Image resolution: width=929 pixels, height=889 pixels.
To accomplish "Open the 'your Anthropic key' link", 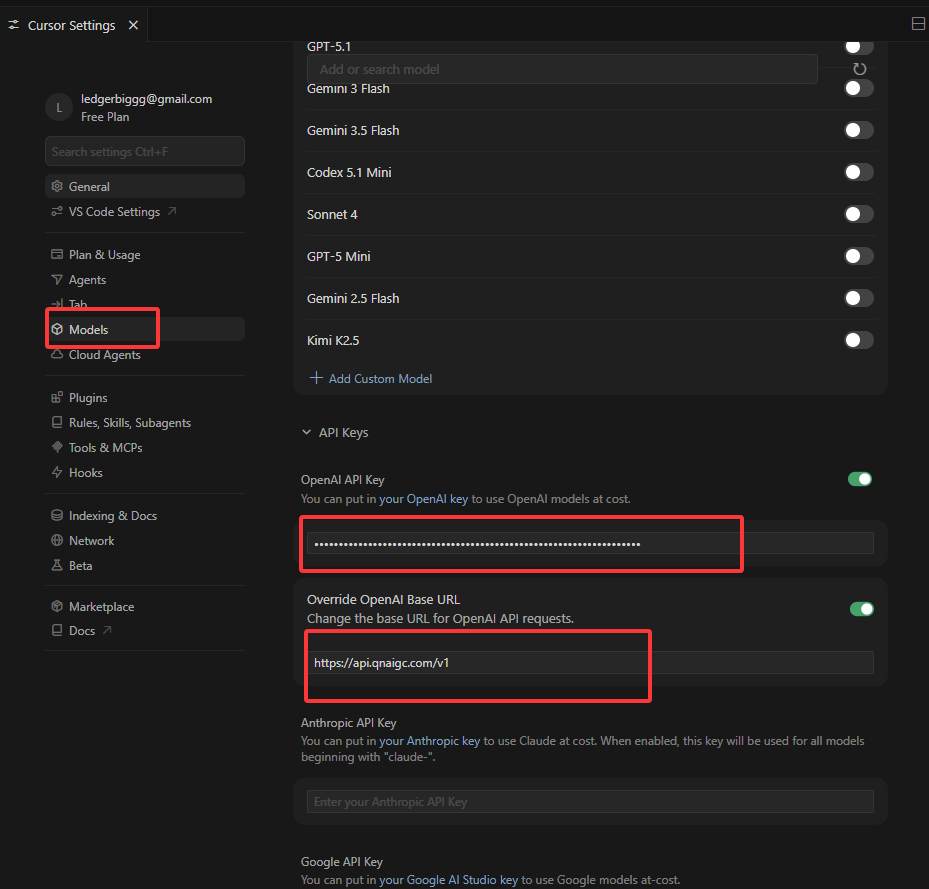I will click(x=429, y=740).
